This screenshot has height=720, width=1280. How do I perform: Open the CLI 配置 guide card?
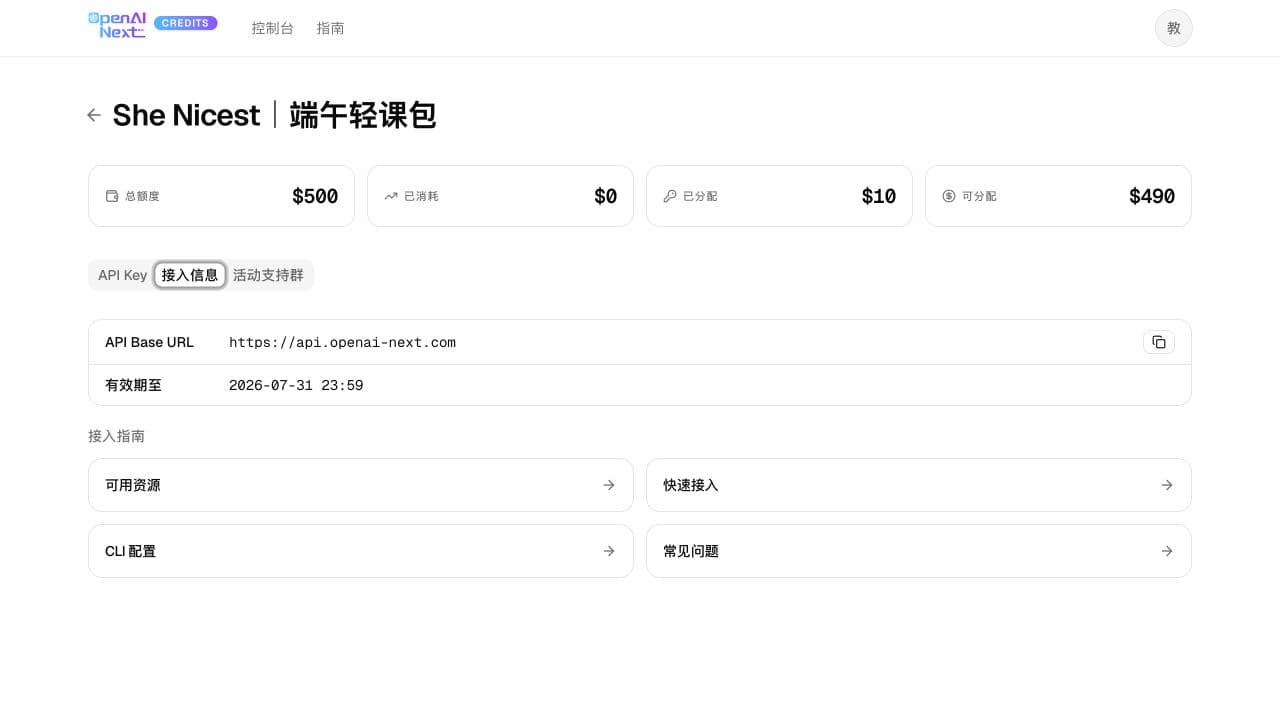pyautogui.click(x=361, y=551)
